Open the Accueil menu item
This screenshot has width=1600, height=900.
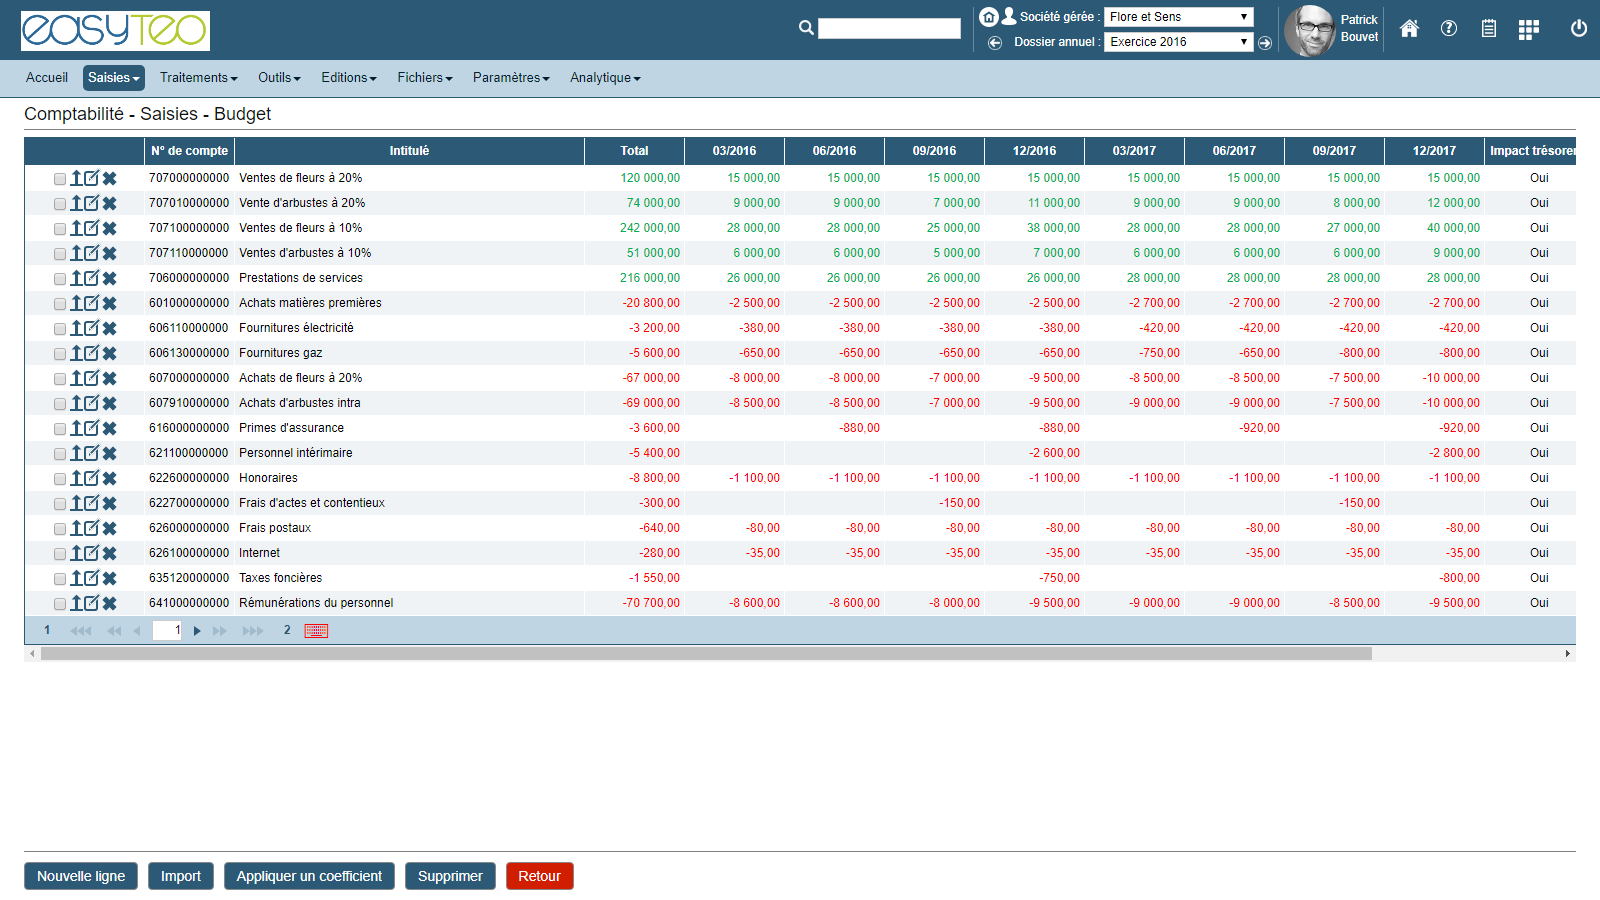point(47,78)
